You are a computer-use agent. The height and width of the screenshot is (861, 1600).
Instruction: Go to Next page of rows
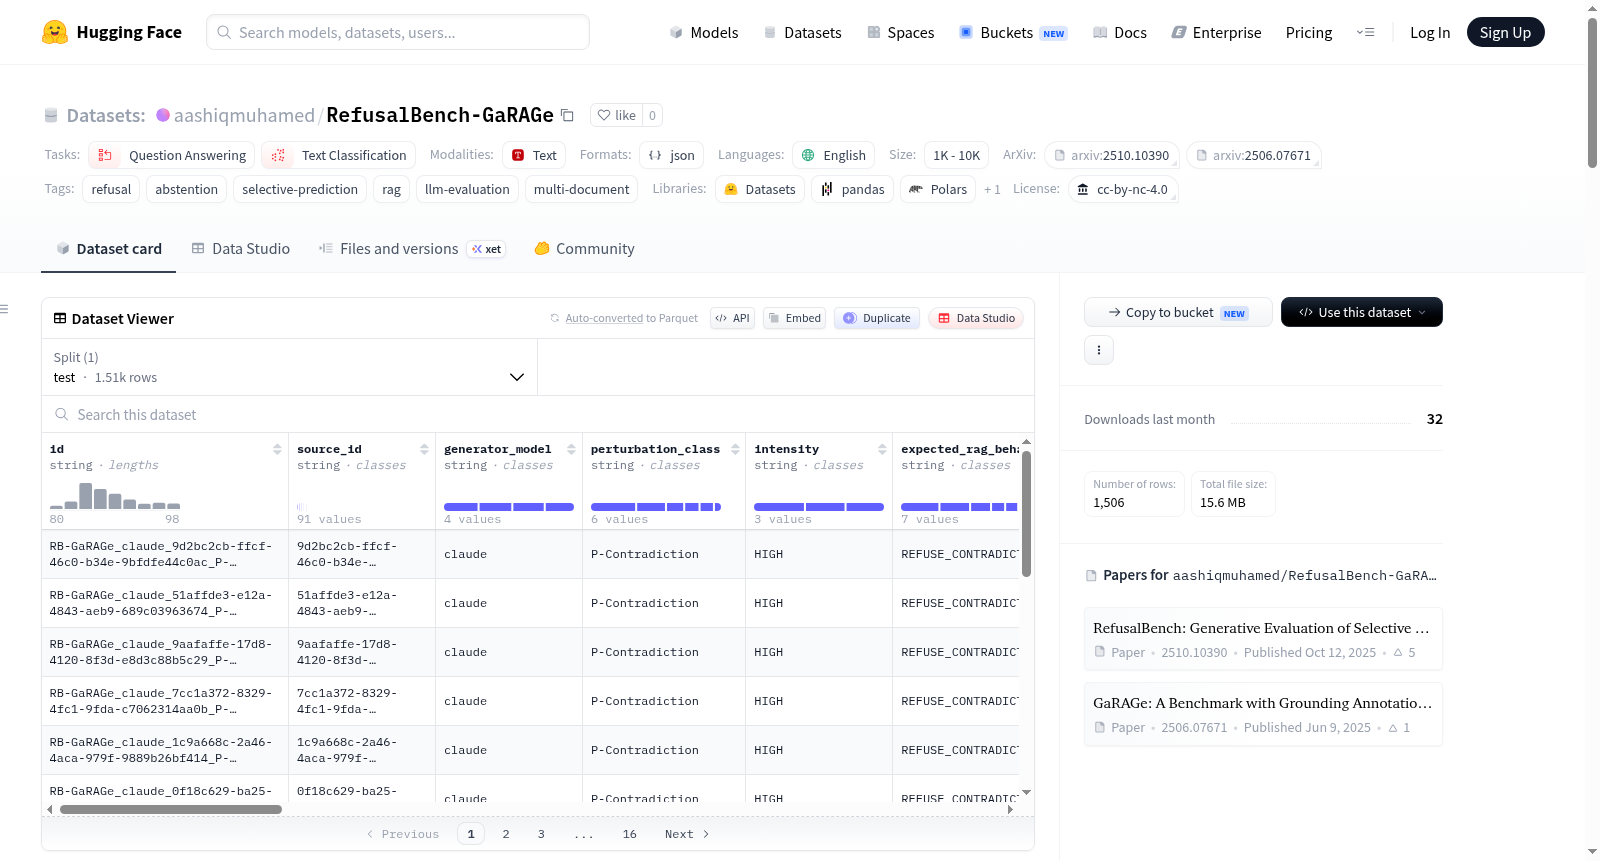[687, 834]
